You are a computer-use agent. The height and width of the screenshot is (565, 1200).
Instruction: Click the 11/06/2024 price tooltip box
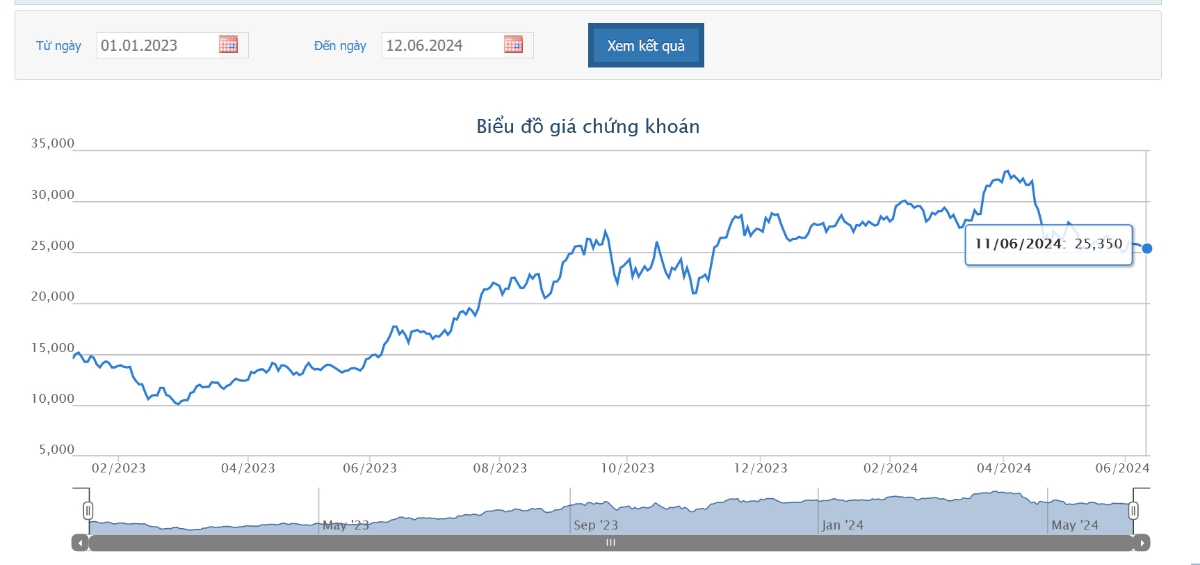(x=1048, y=244)
